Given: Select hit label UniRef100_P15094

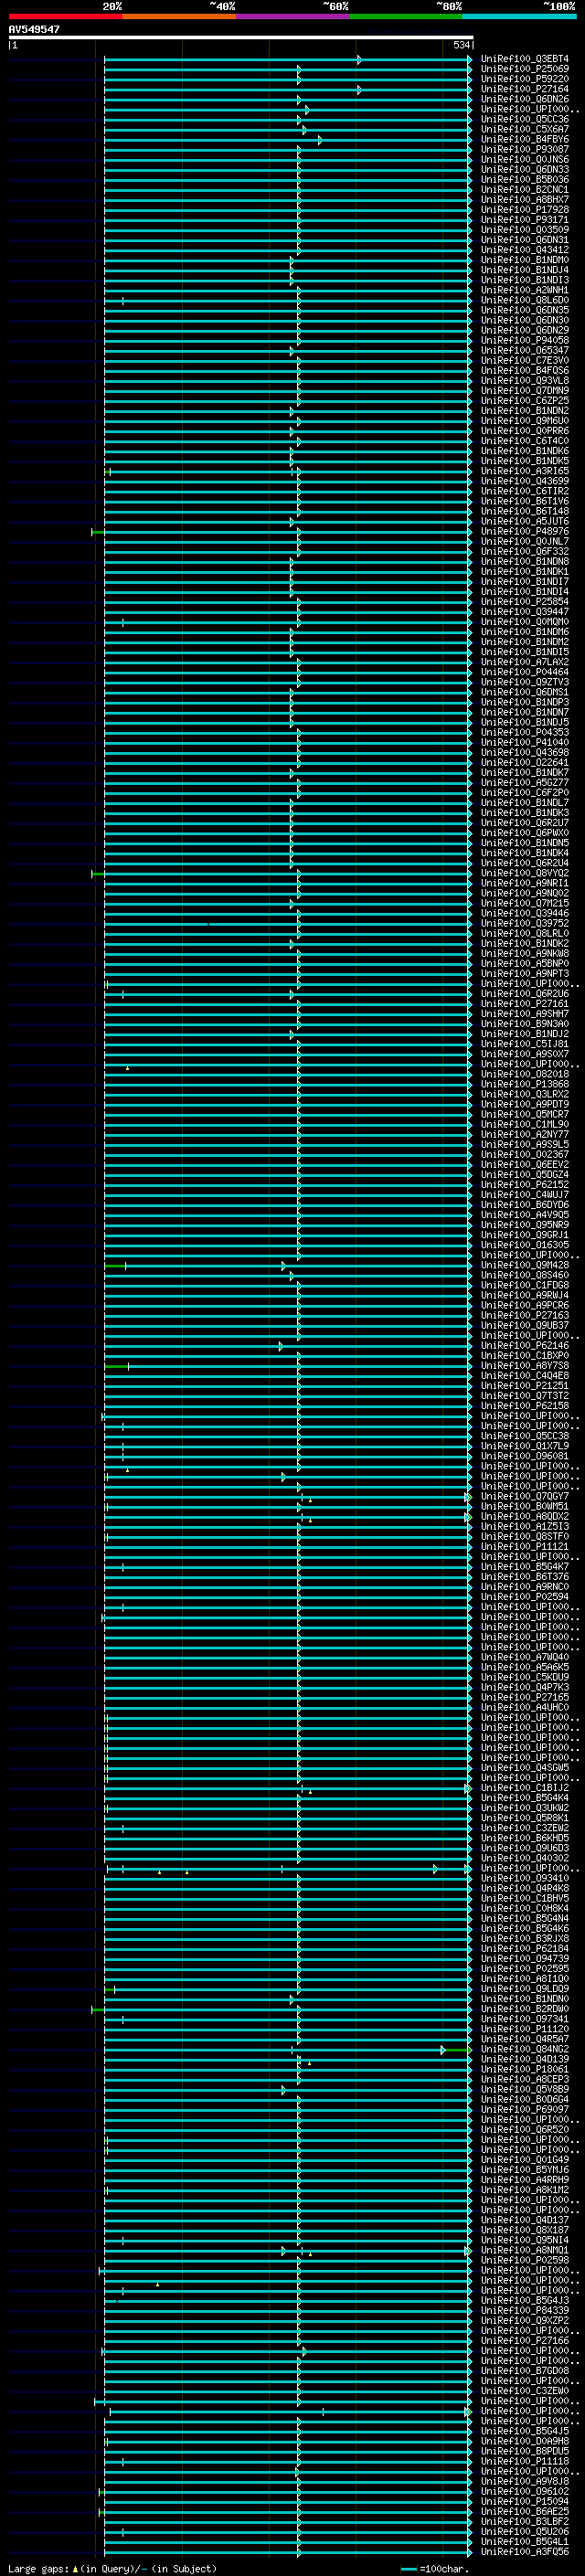Looking at the screenshot, I should (x=524, y=2502).
